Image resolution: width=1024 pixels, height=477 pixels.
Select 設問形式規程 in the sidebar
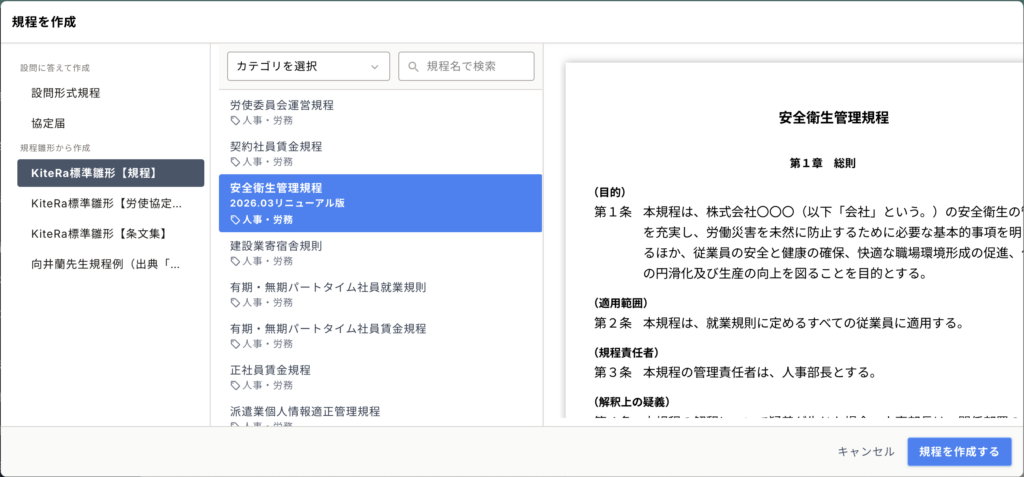(66, 93)
